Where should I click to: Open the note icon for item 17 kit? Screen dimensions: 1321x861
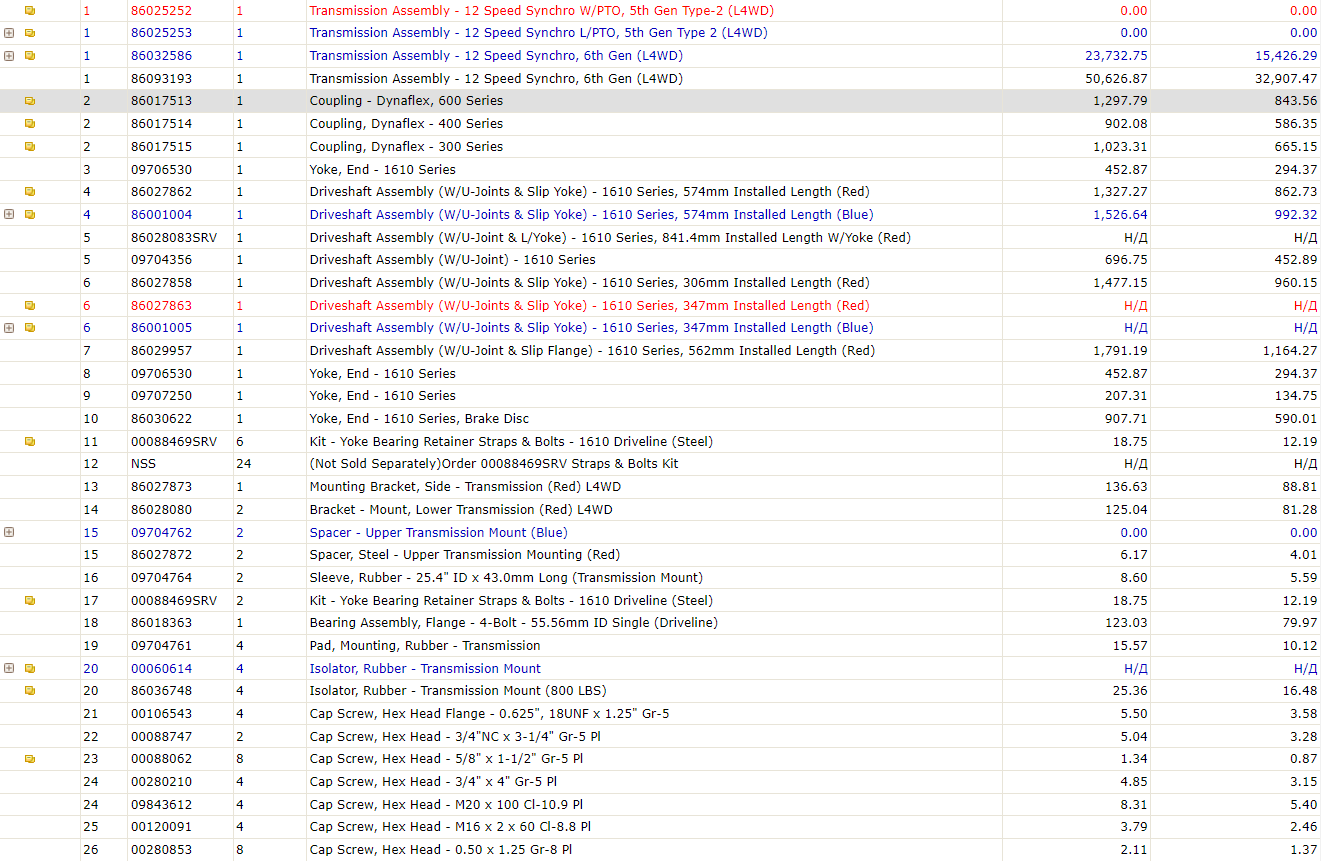coord(30,600)
